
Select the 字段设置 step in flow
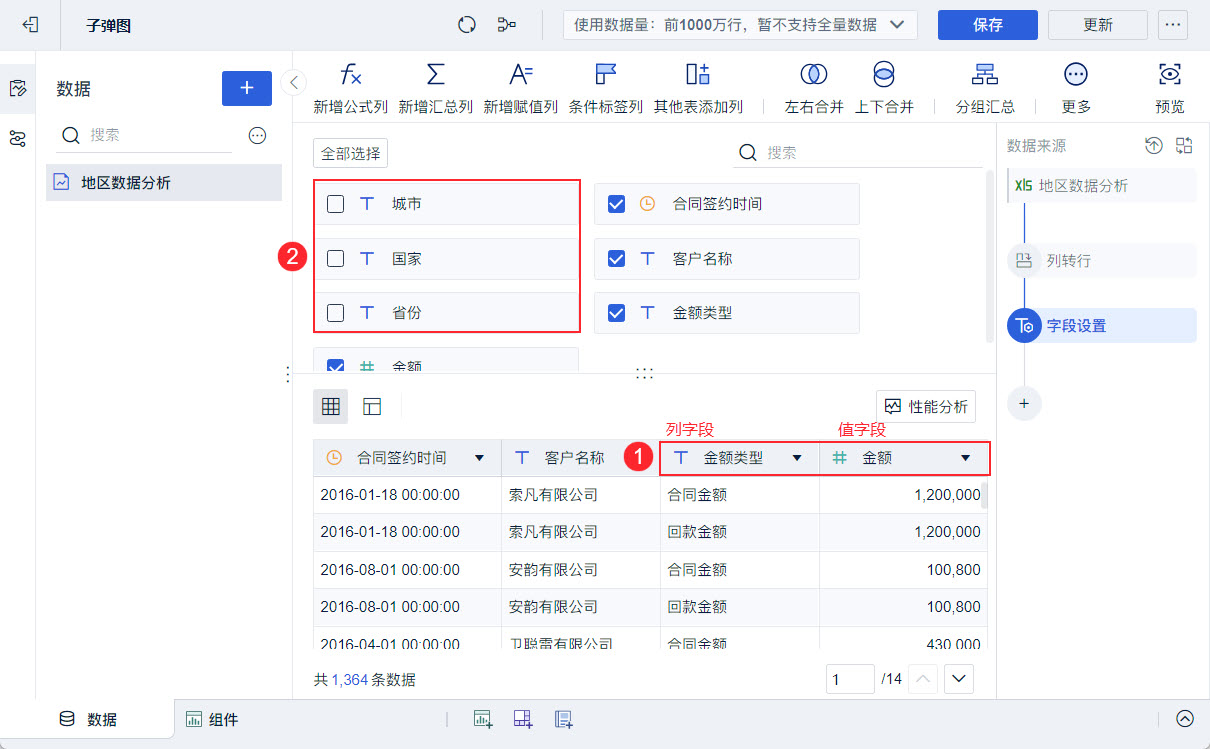(1102, 326)
